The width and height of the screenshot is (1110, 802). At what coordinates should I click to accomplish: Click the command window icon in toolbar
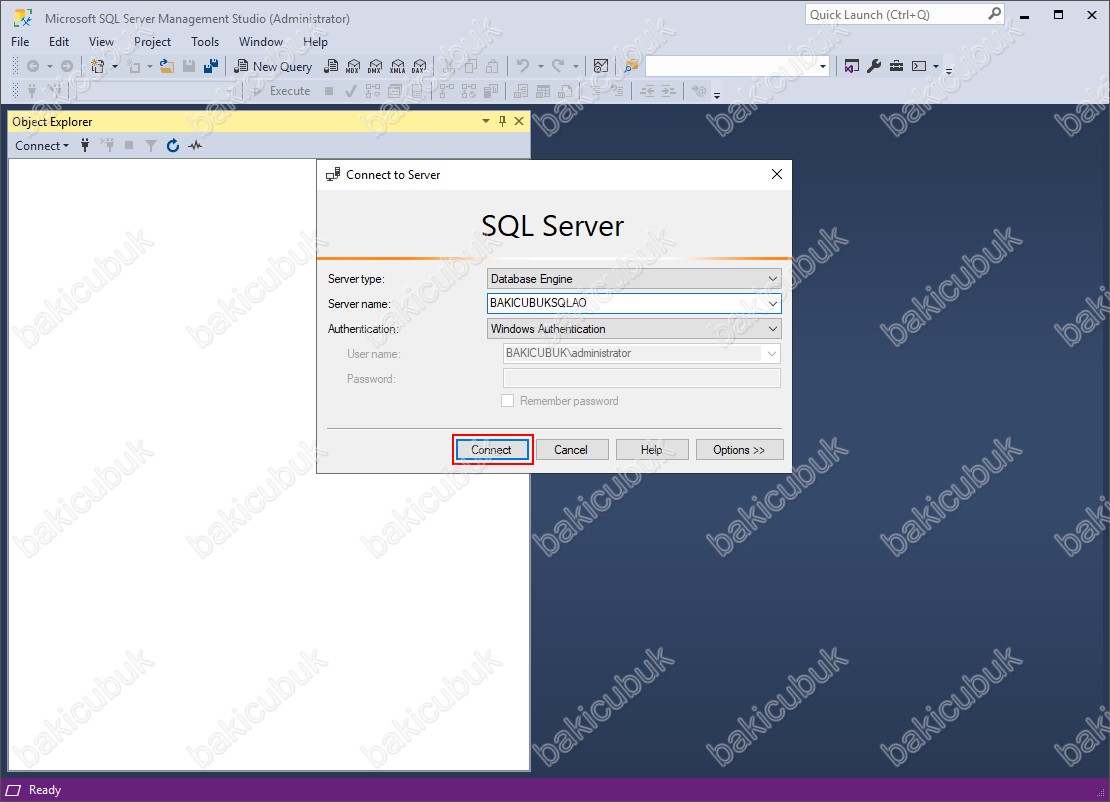point(919,67)
